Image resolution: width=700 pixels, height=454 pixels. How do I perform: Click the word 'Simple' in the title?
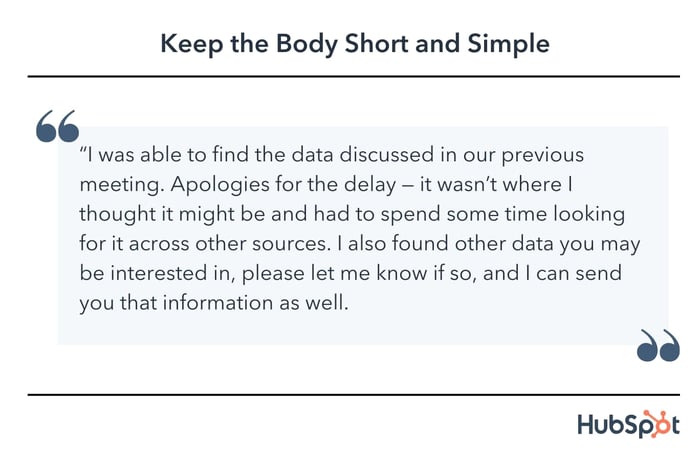pyautogui.click(x=508, y=44)
